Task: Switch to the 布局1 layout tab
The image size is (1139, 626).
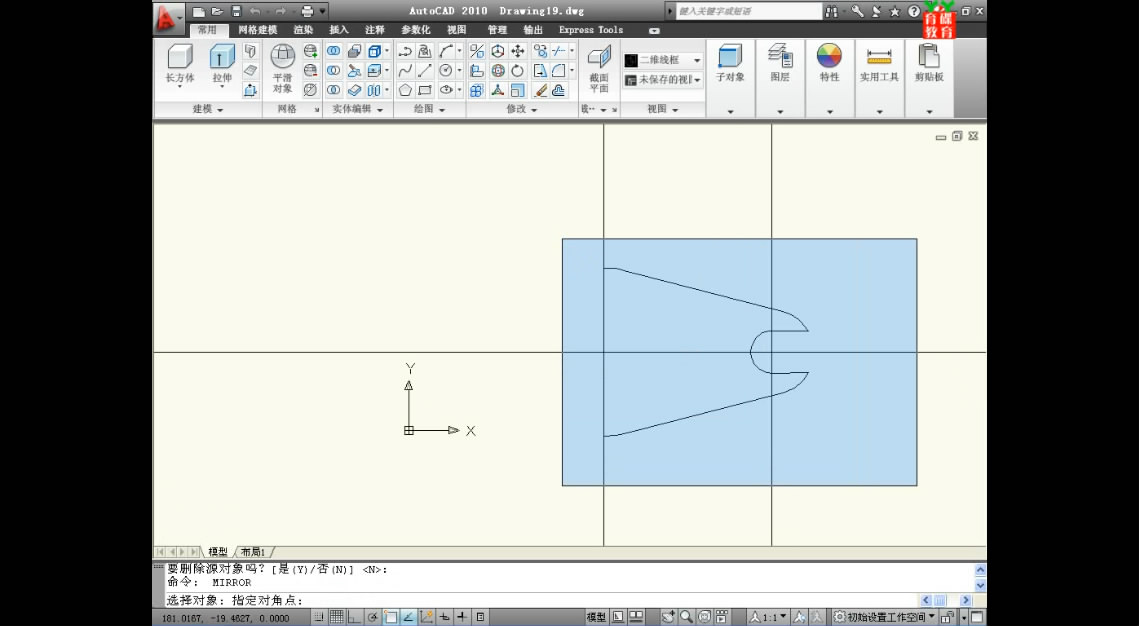Action: click(x=253, y=552)
